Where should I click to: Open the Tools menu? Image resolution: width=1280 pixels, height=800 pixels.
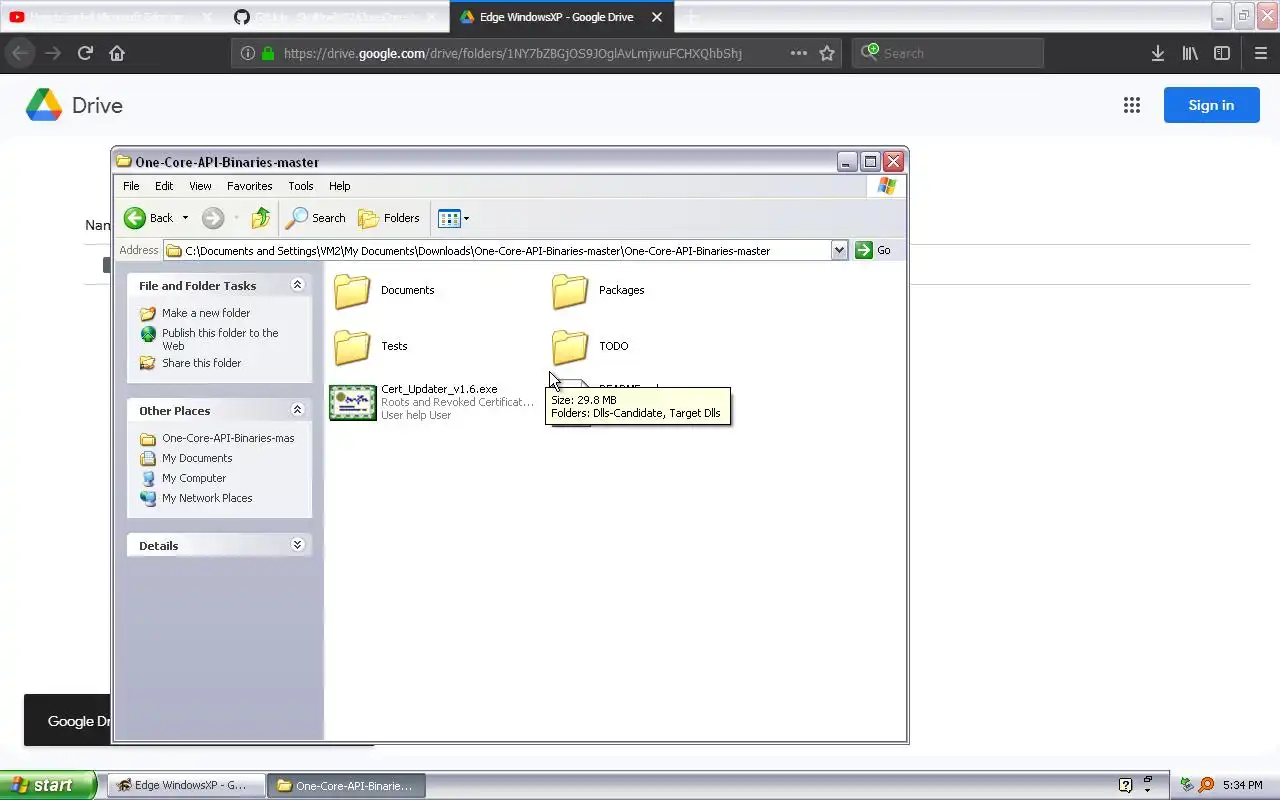tap(301, 186)
